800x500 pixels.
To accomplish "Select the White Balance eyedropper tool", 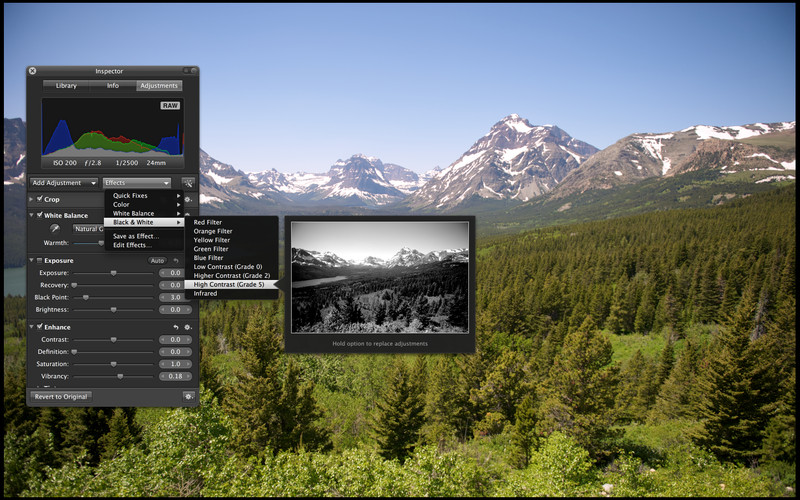I will pyautogui.click(x=55, y=229).
